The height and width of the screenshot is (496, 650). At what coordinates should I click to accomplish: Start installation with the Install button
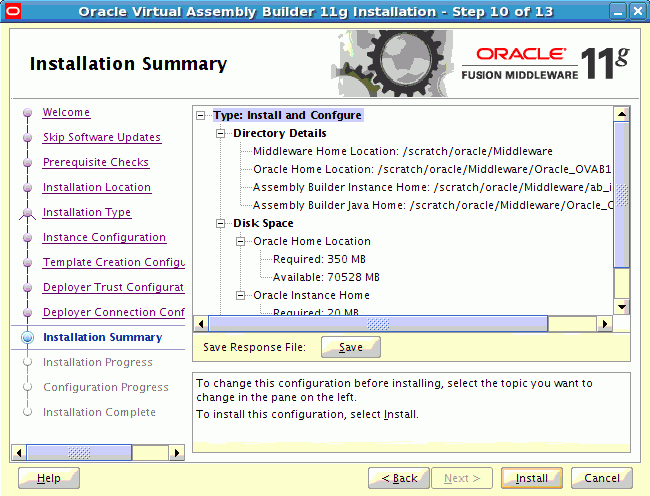[532, 478]
